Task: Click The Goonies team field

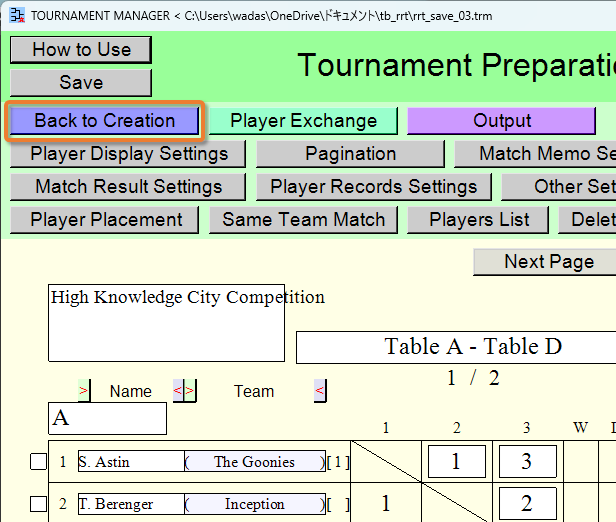Action: (x=255, y=461)
